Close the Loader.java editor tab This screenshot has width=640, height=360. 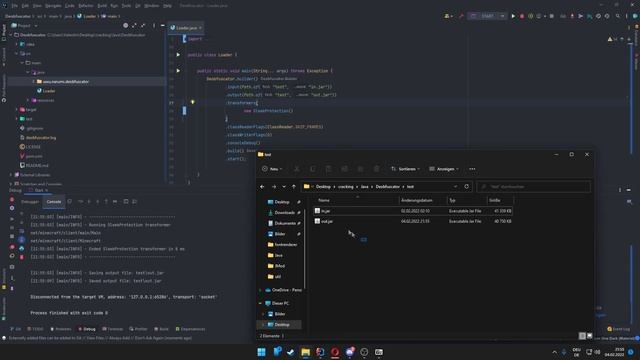(x=200, y=28)
